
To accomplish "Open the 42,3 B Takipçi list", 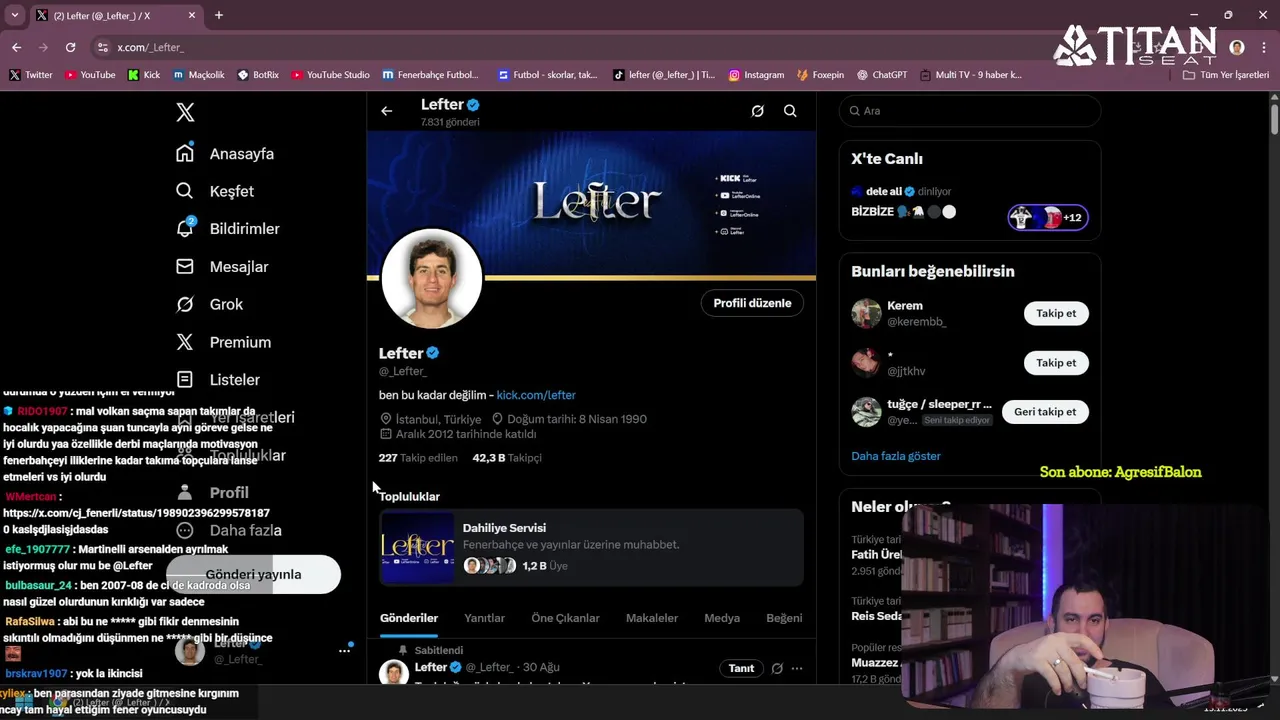I will click(x=507, y=458).
